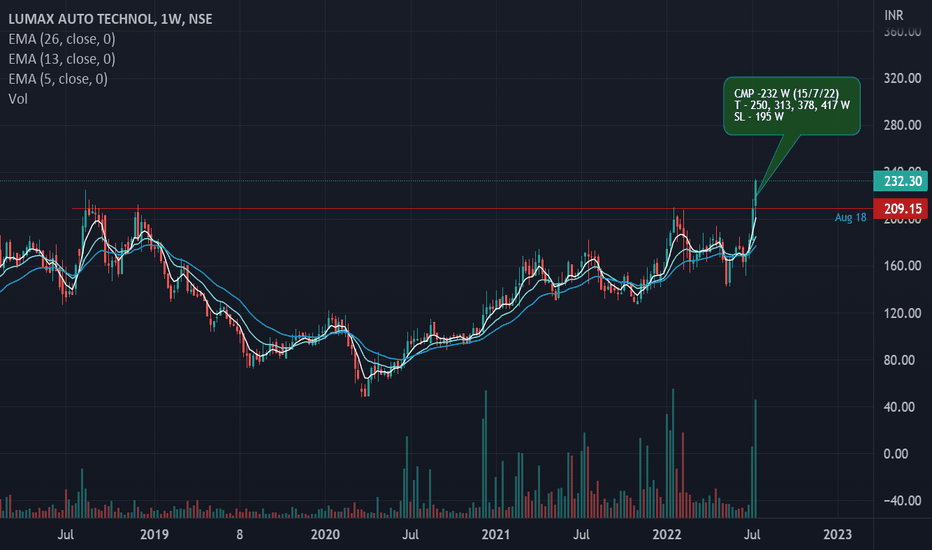Click the Vol indicator label
Screen dimensions: 932x550
tap(18, 99)
